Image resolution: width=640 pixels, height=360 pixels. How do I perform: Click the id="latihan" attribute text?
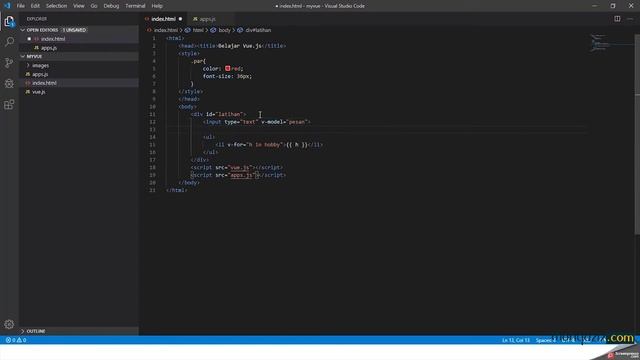coord(224,114)
